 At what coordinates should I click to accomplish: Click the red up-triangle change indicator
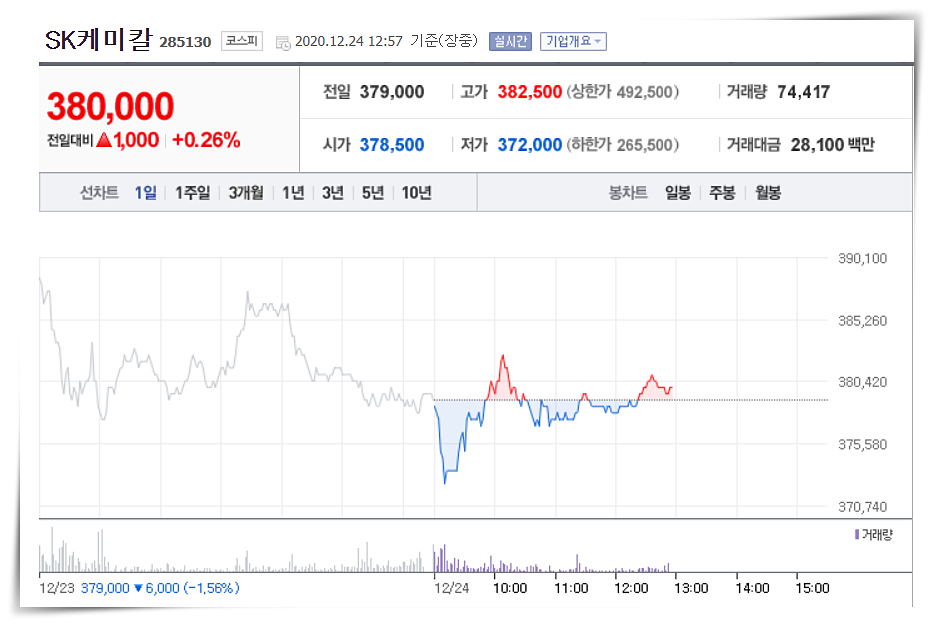pos(104,140)
